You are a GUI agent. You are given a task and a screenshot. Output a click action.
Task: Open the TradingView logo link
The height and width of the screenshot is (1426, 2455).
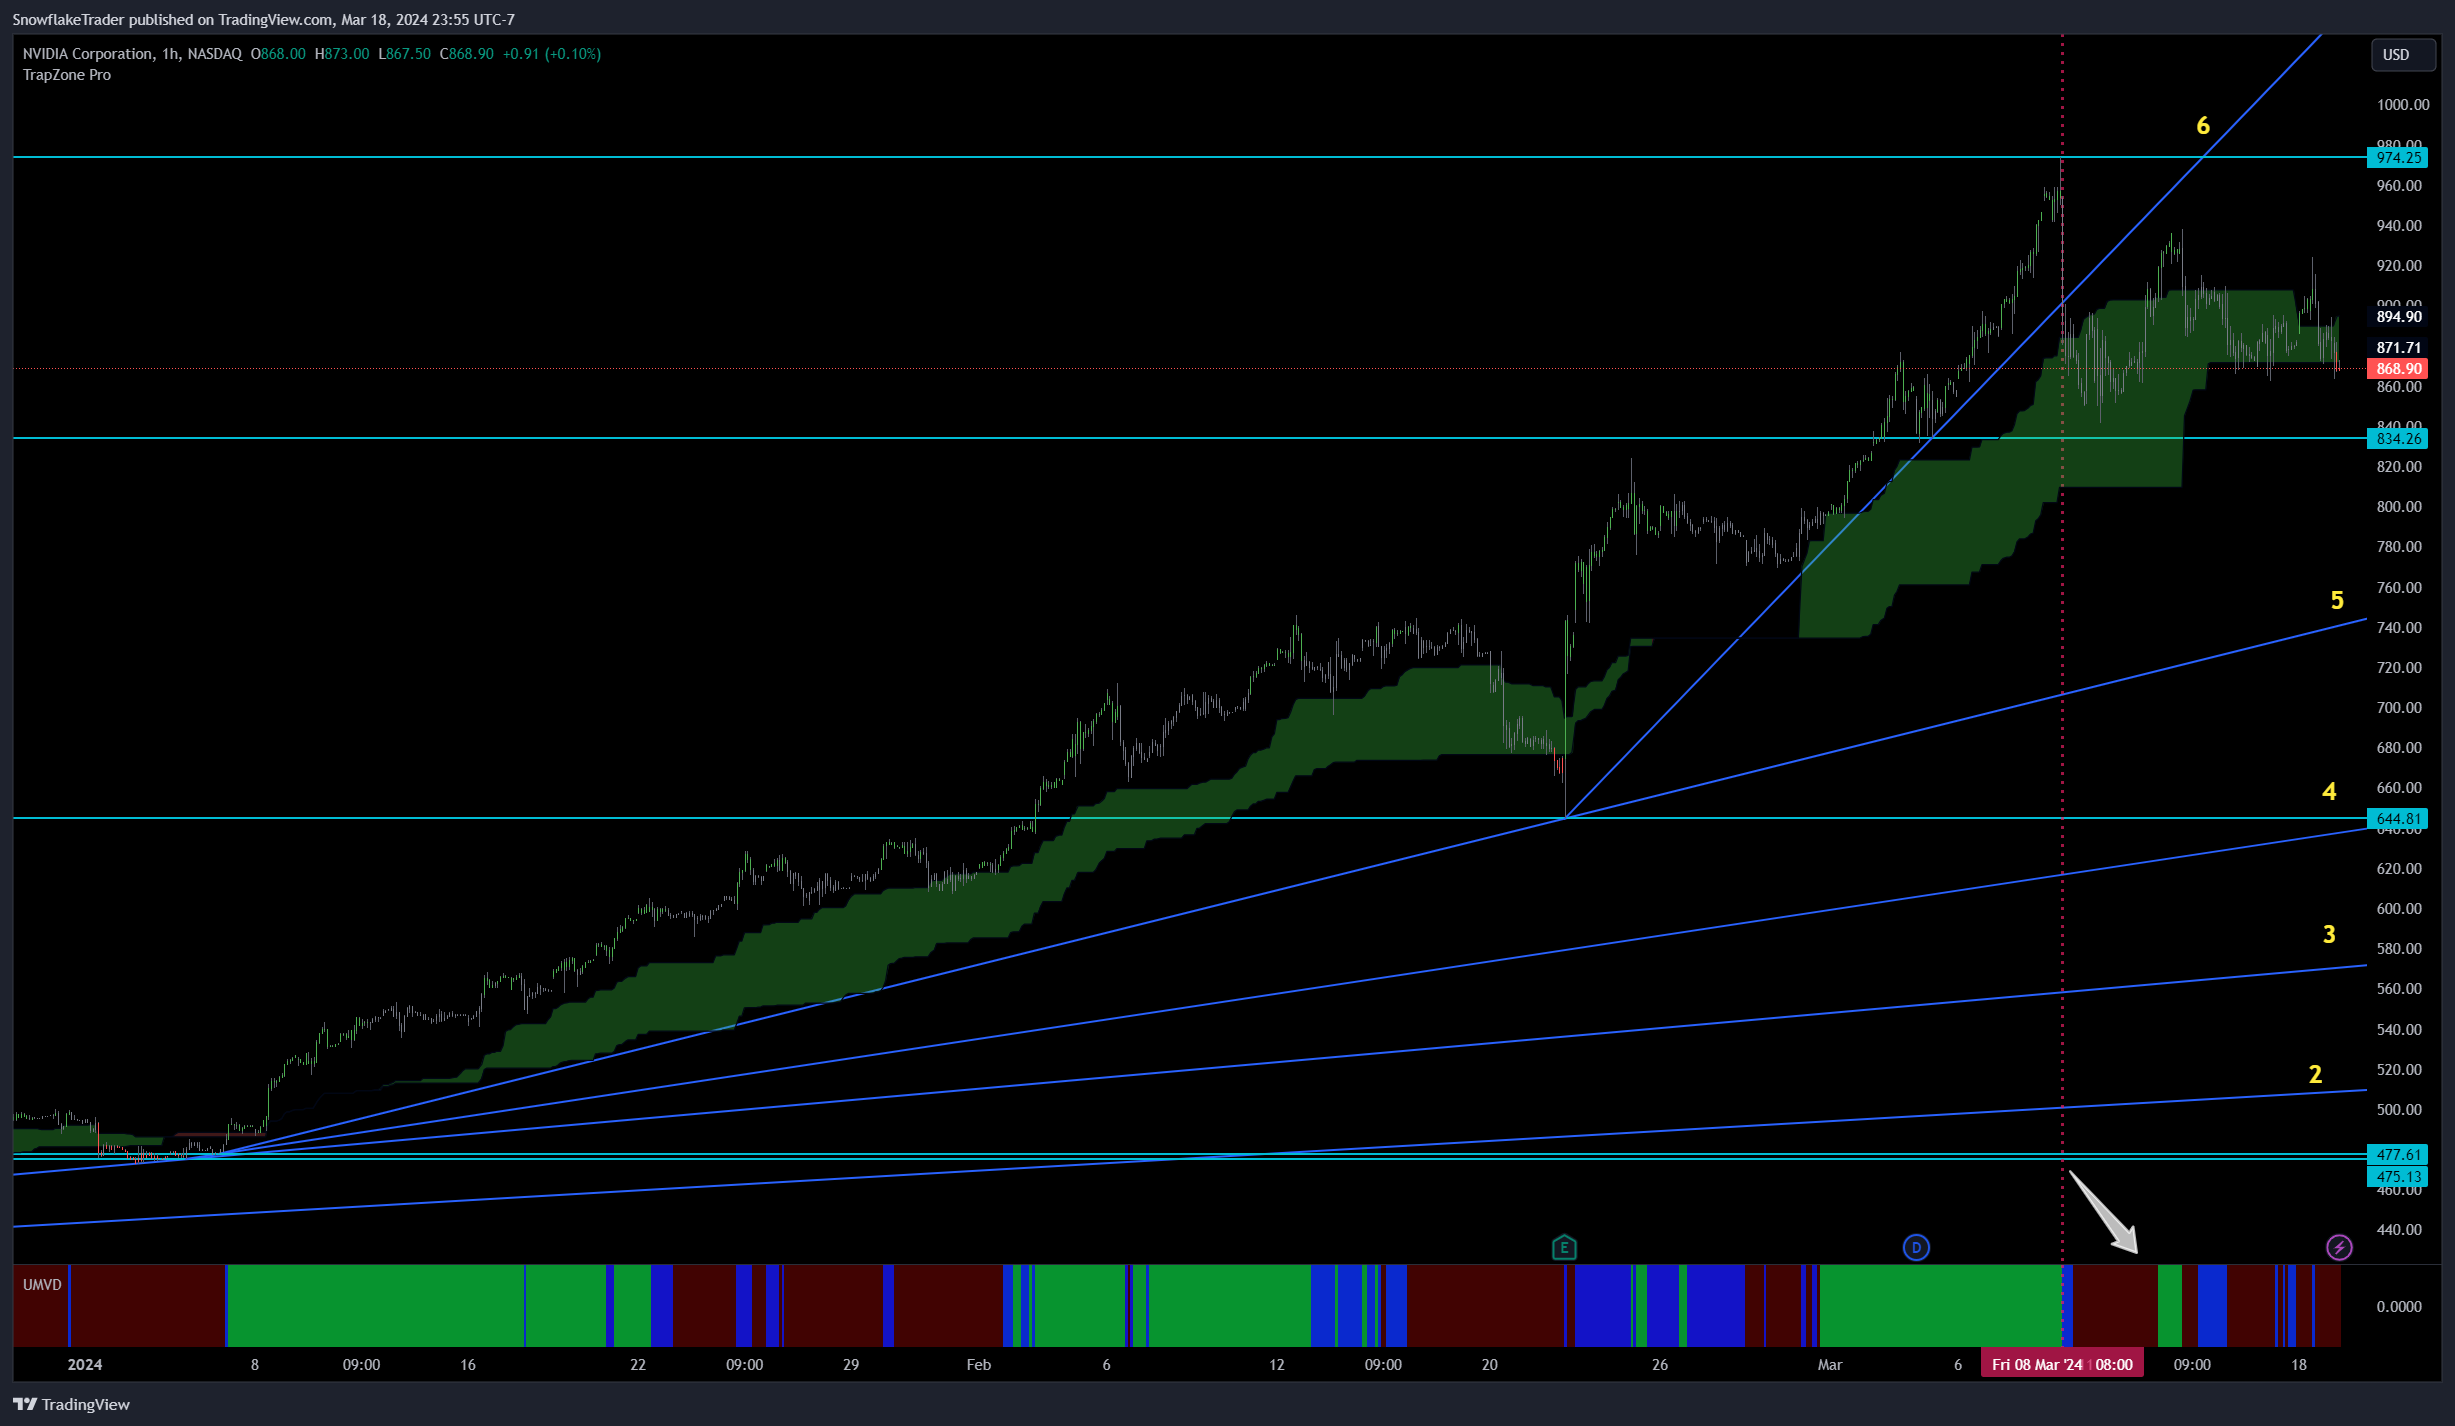pos(71,1404)
